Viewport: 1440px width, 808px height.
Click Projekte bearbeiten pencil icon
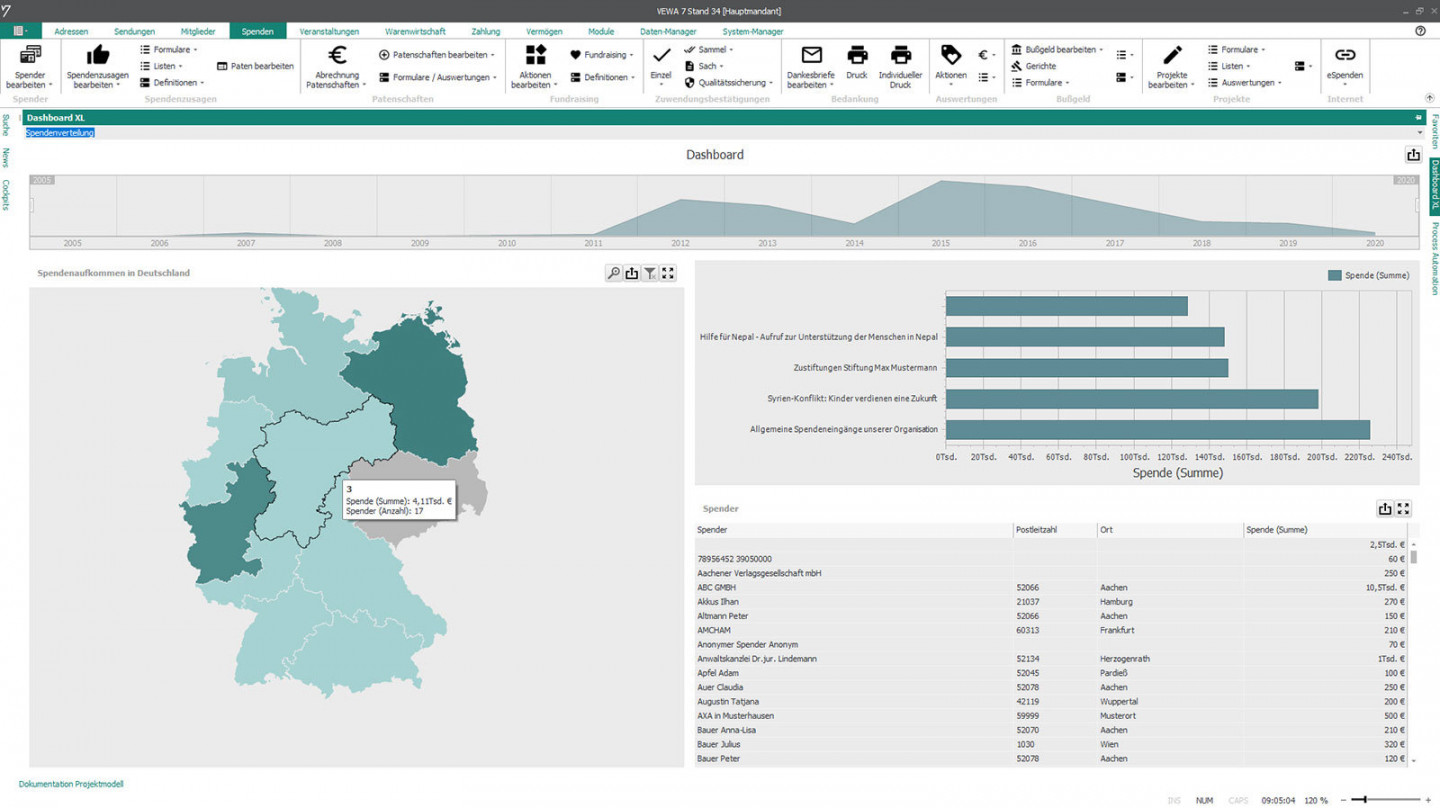click(1172, 55)
